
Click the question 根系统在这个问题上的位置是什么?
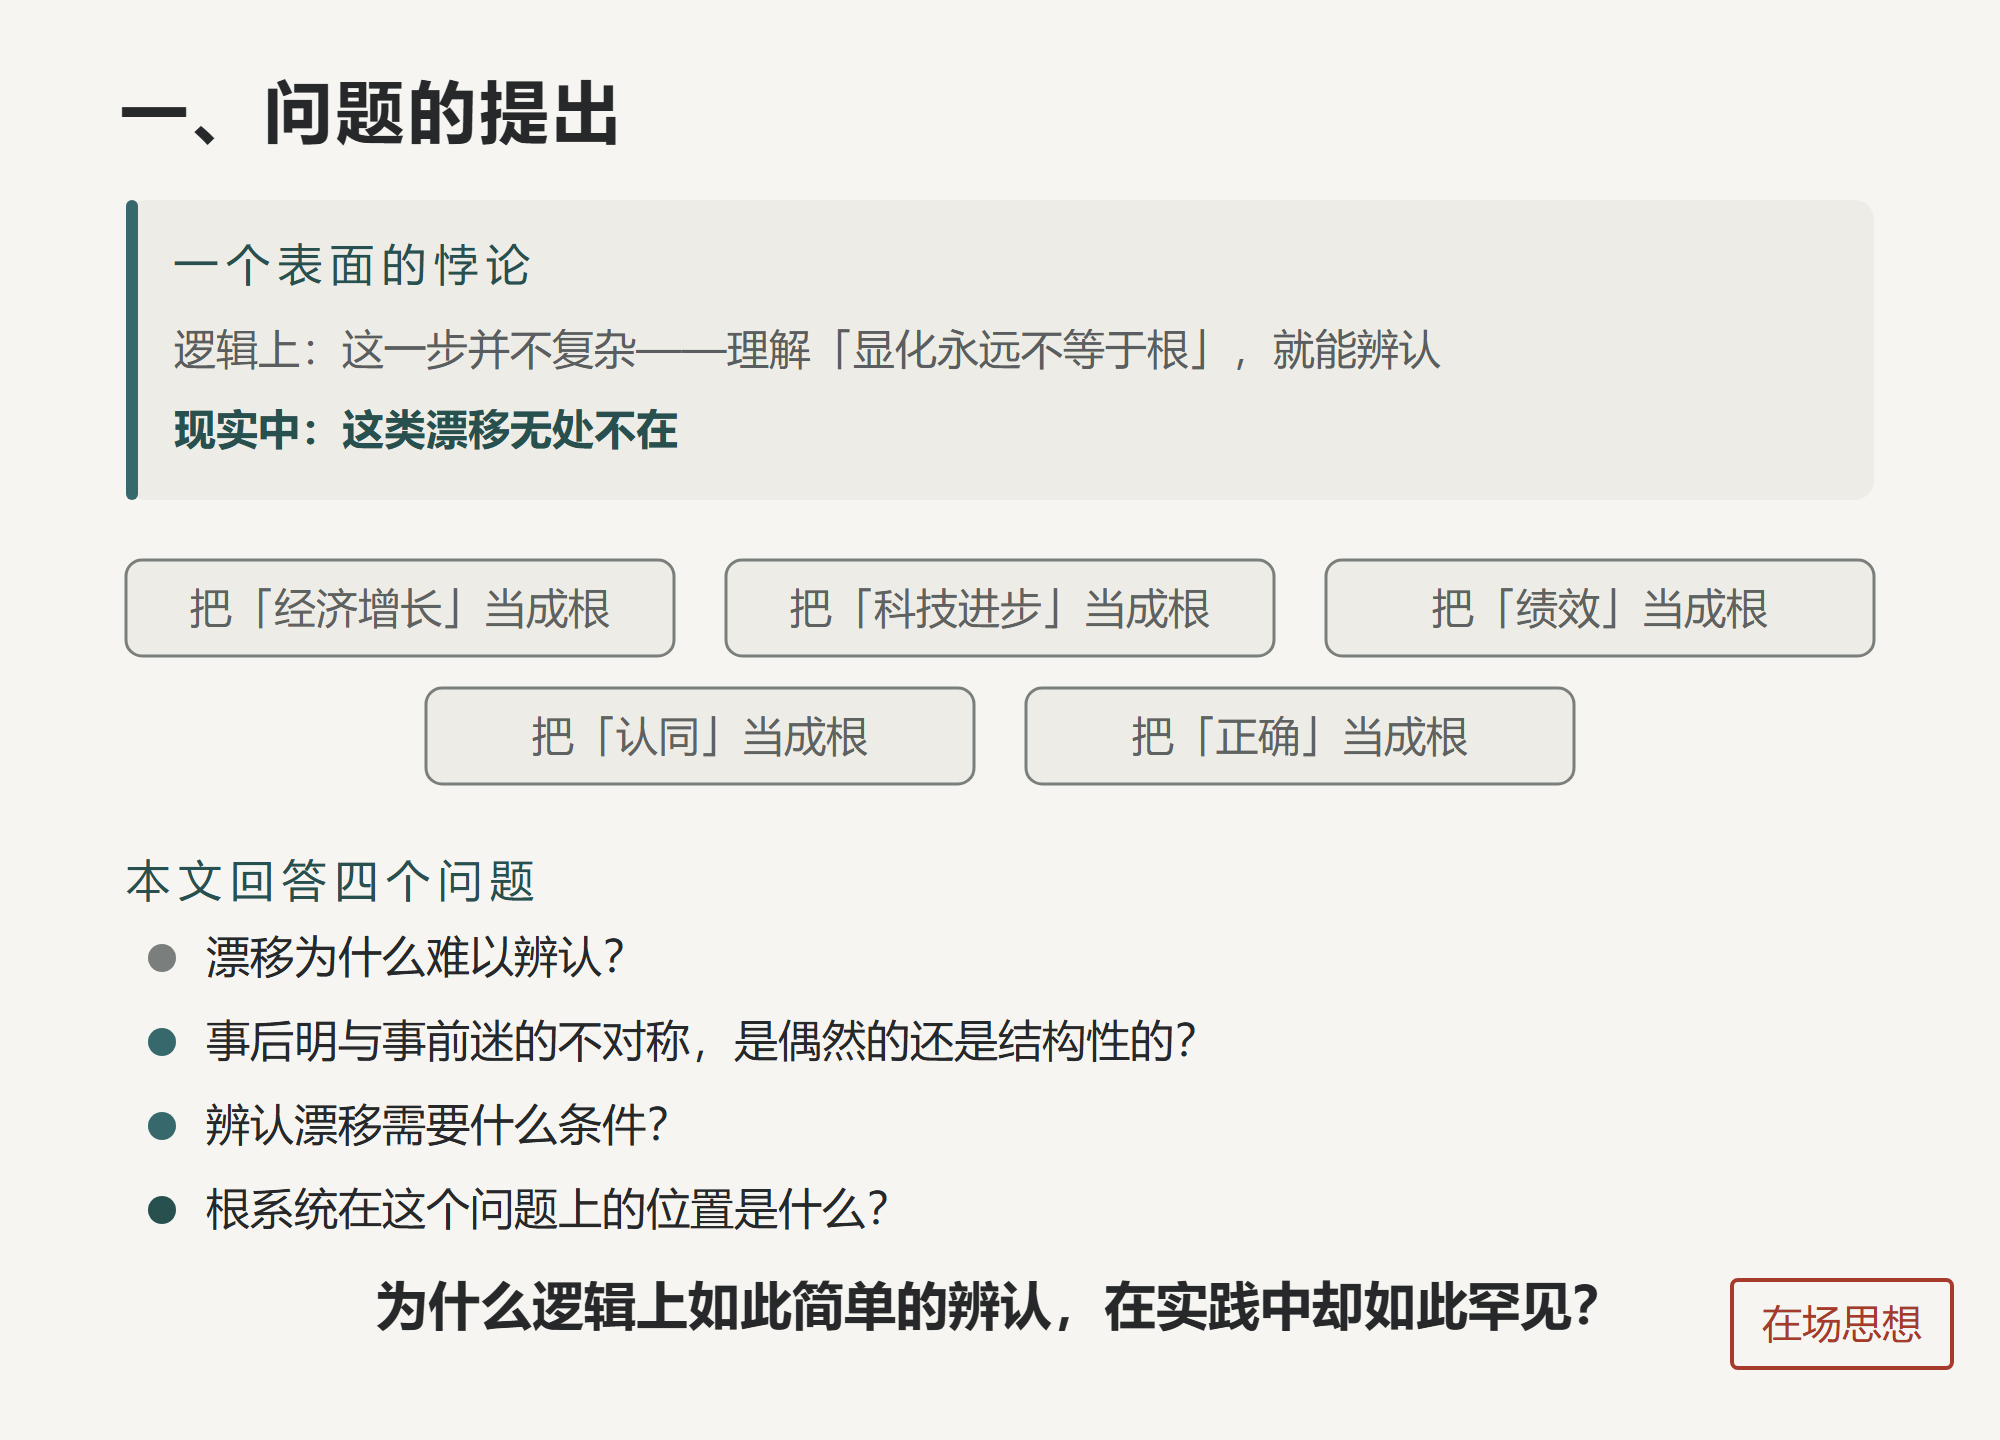[547, 1209]
